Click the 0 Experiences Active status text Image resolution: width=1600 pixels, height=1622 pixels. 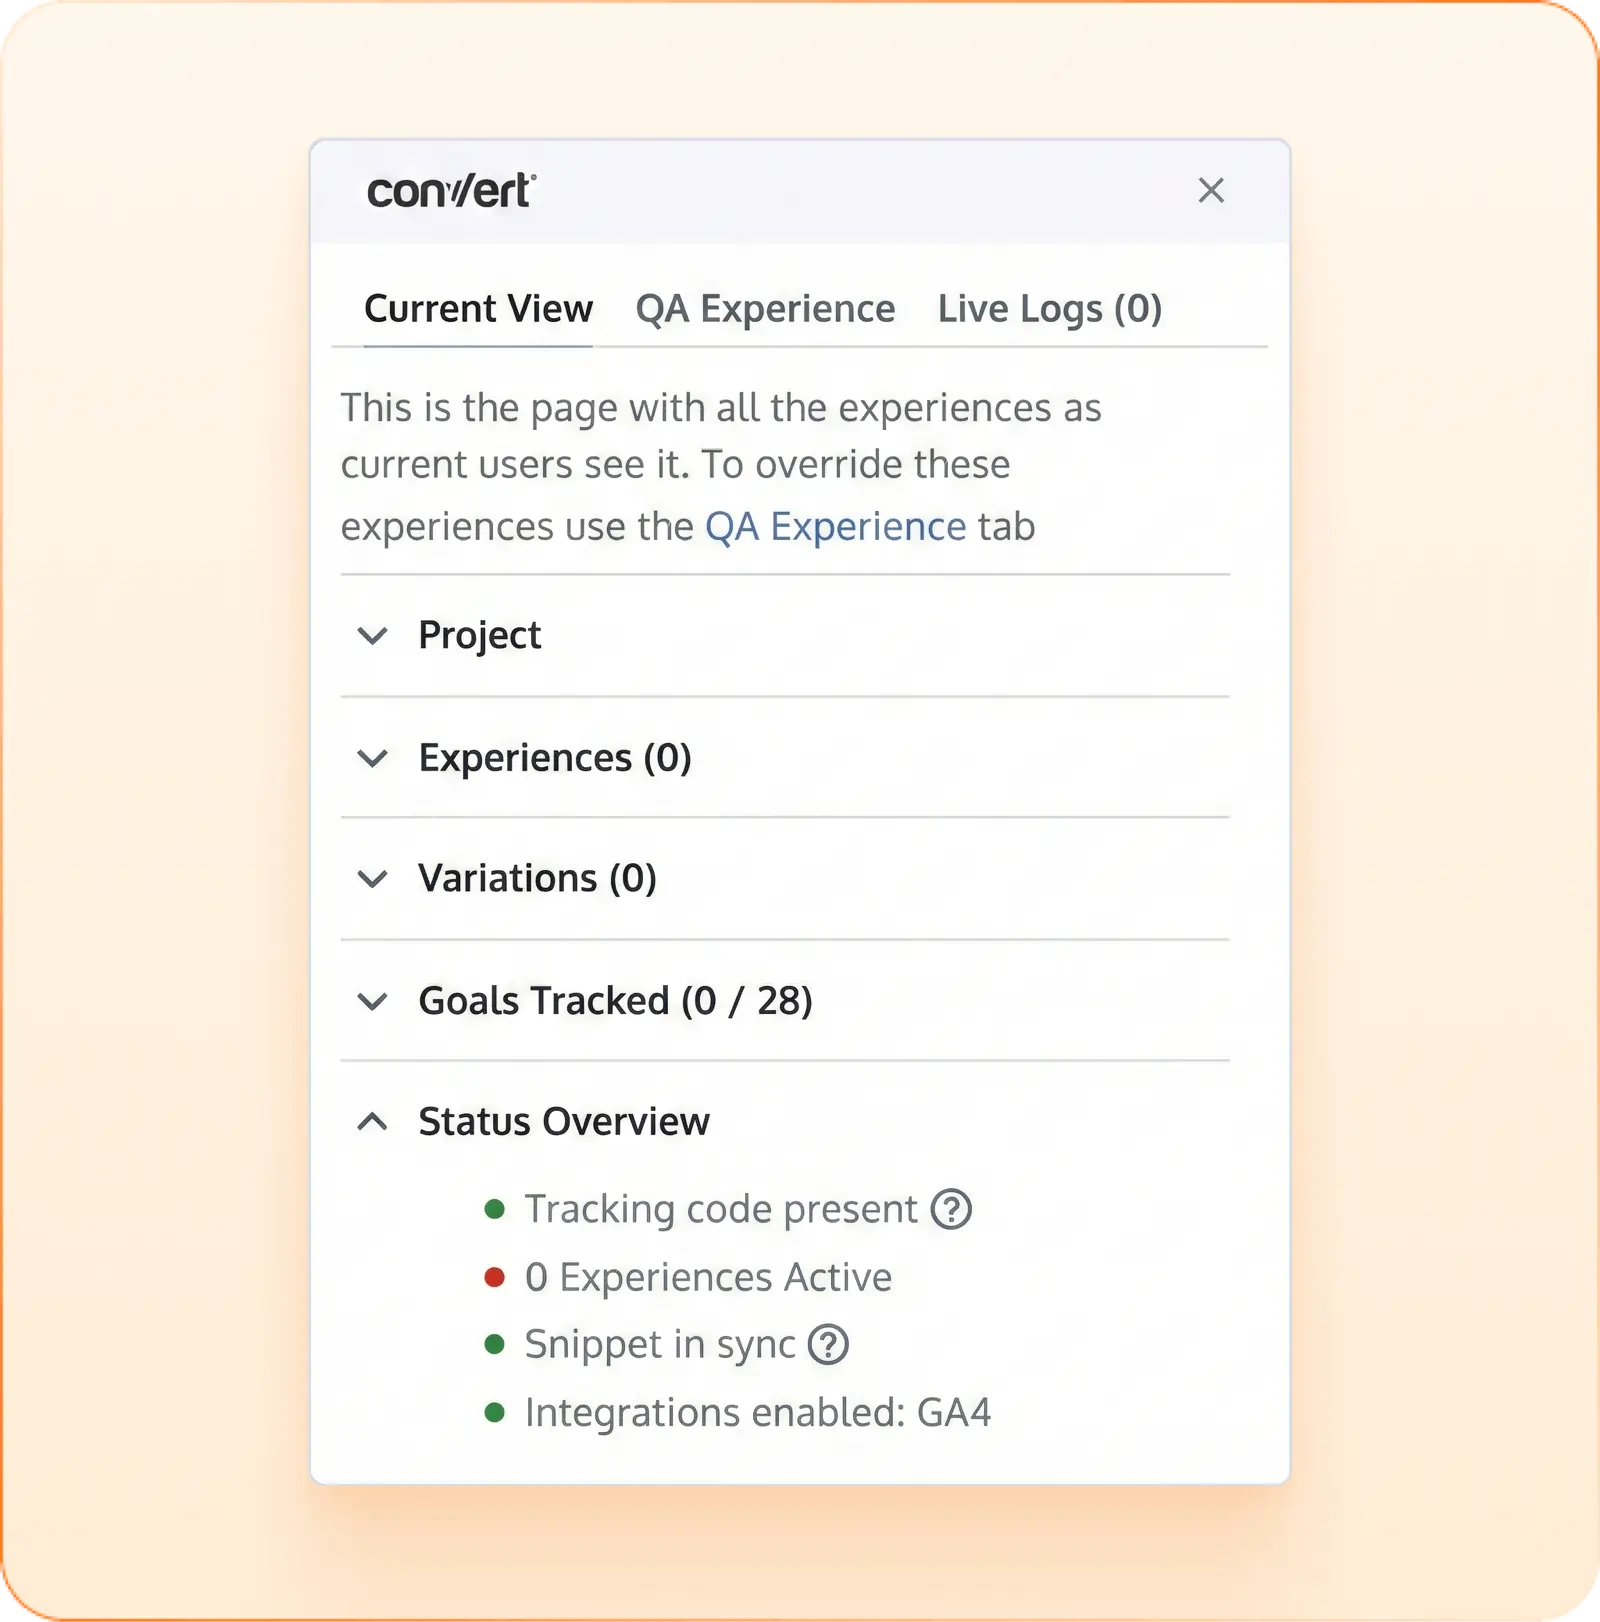click(x=708, y=1277)
